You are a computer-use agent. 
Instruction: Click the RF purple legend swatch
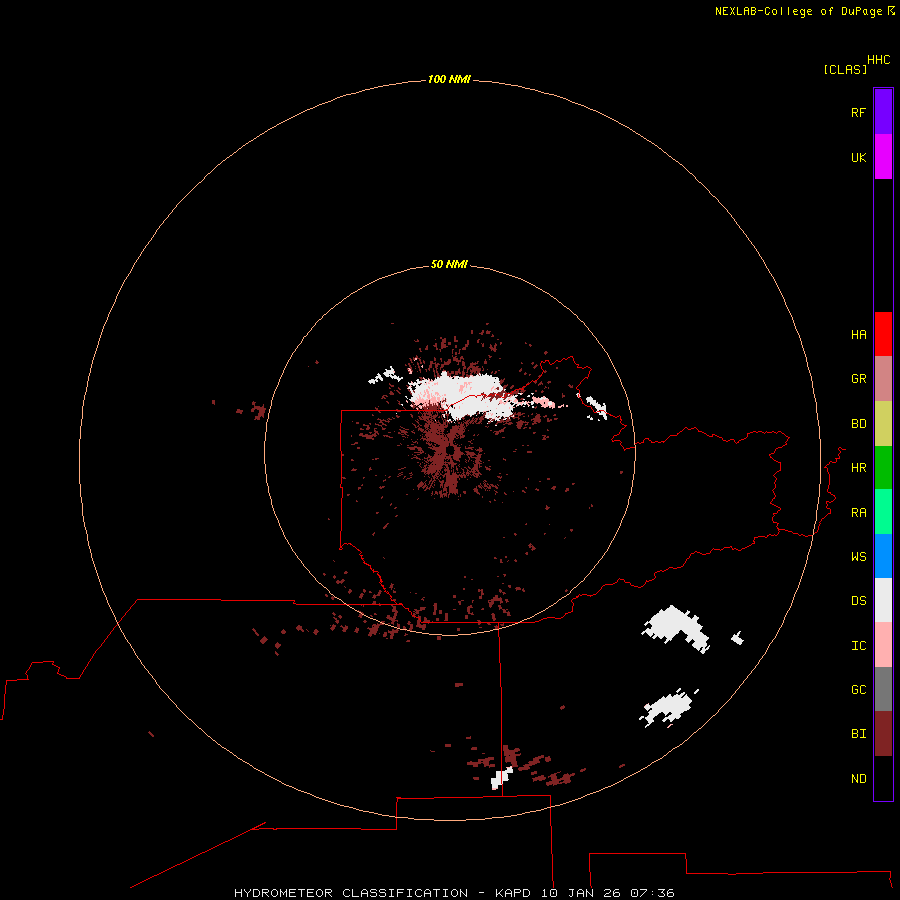tap(883, 112)
